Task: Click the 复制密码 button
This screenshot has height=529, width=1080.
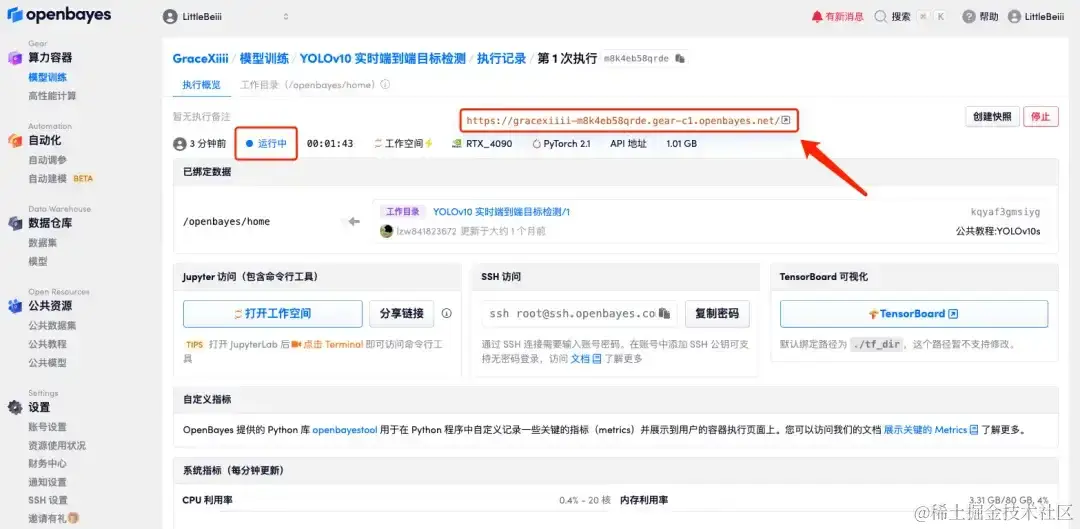Action: [x=717, y=313]
